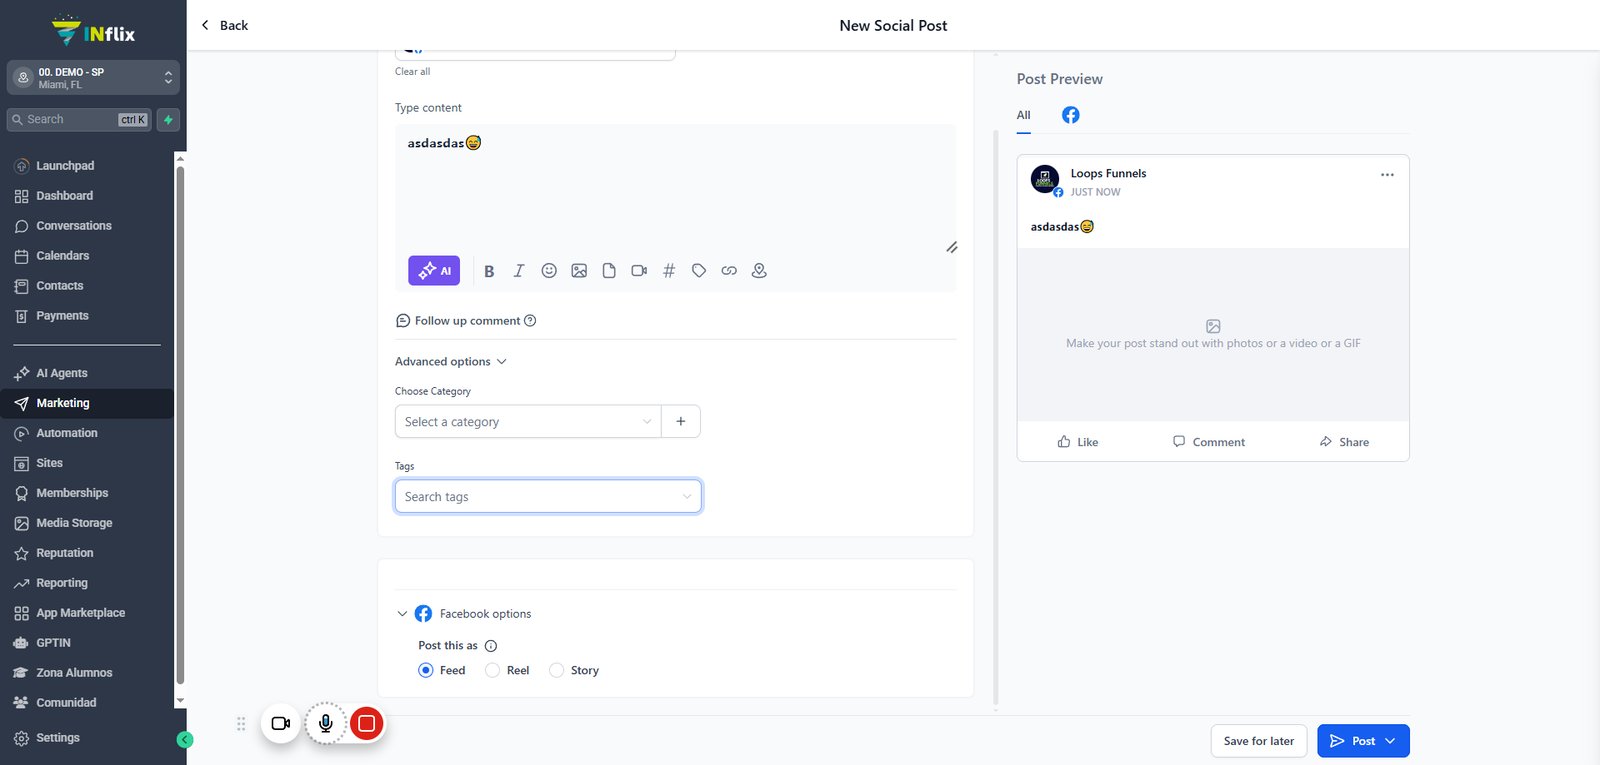Select the Feed radio option
Screen dimensions: 1600x765
pos(426,671)
